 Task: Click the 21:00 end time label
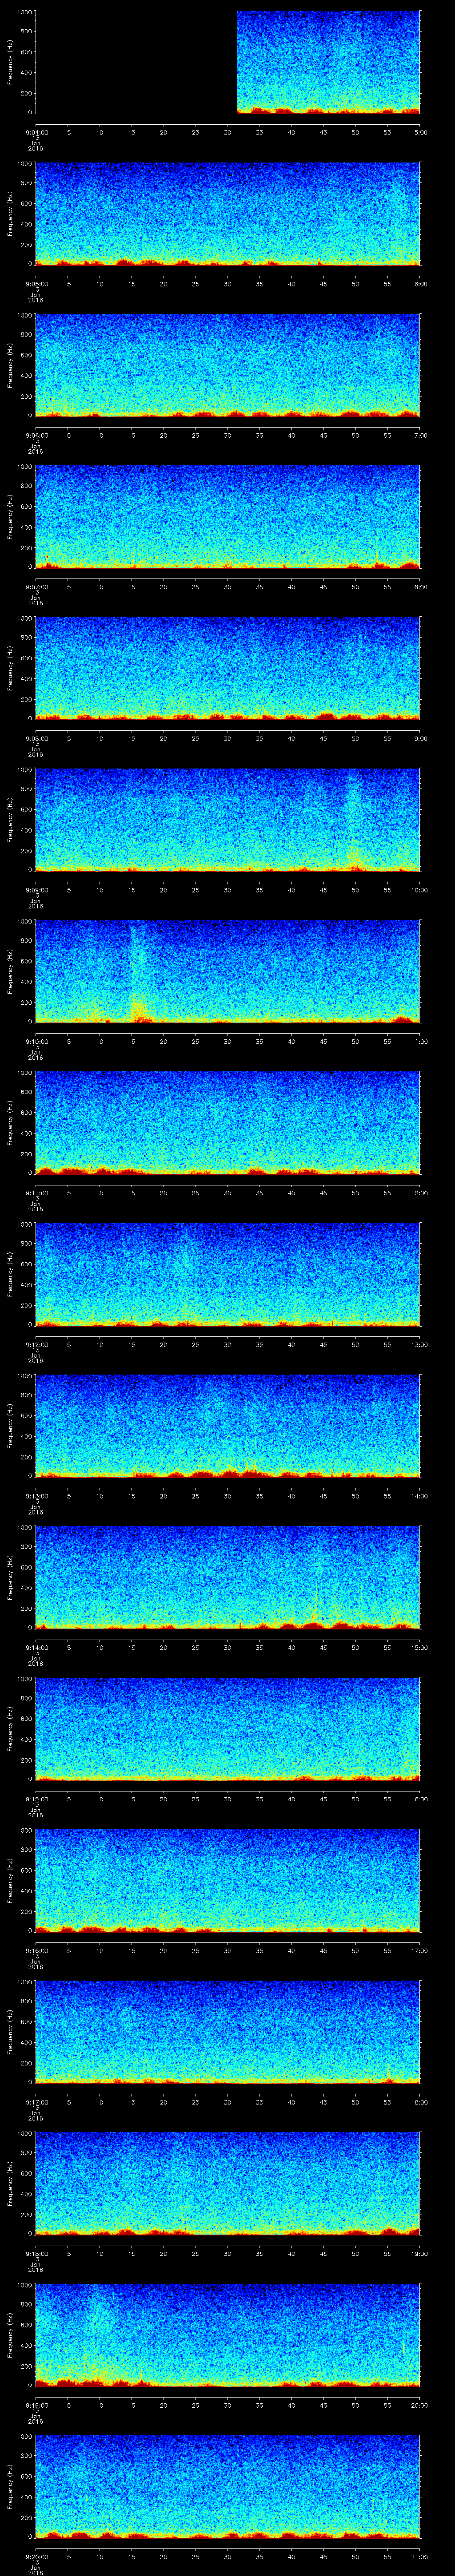(x=419, y=2556)
